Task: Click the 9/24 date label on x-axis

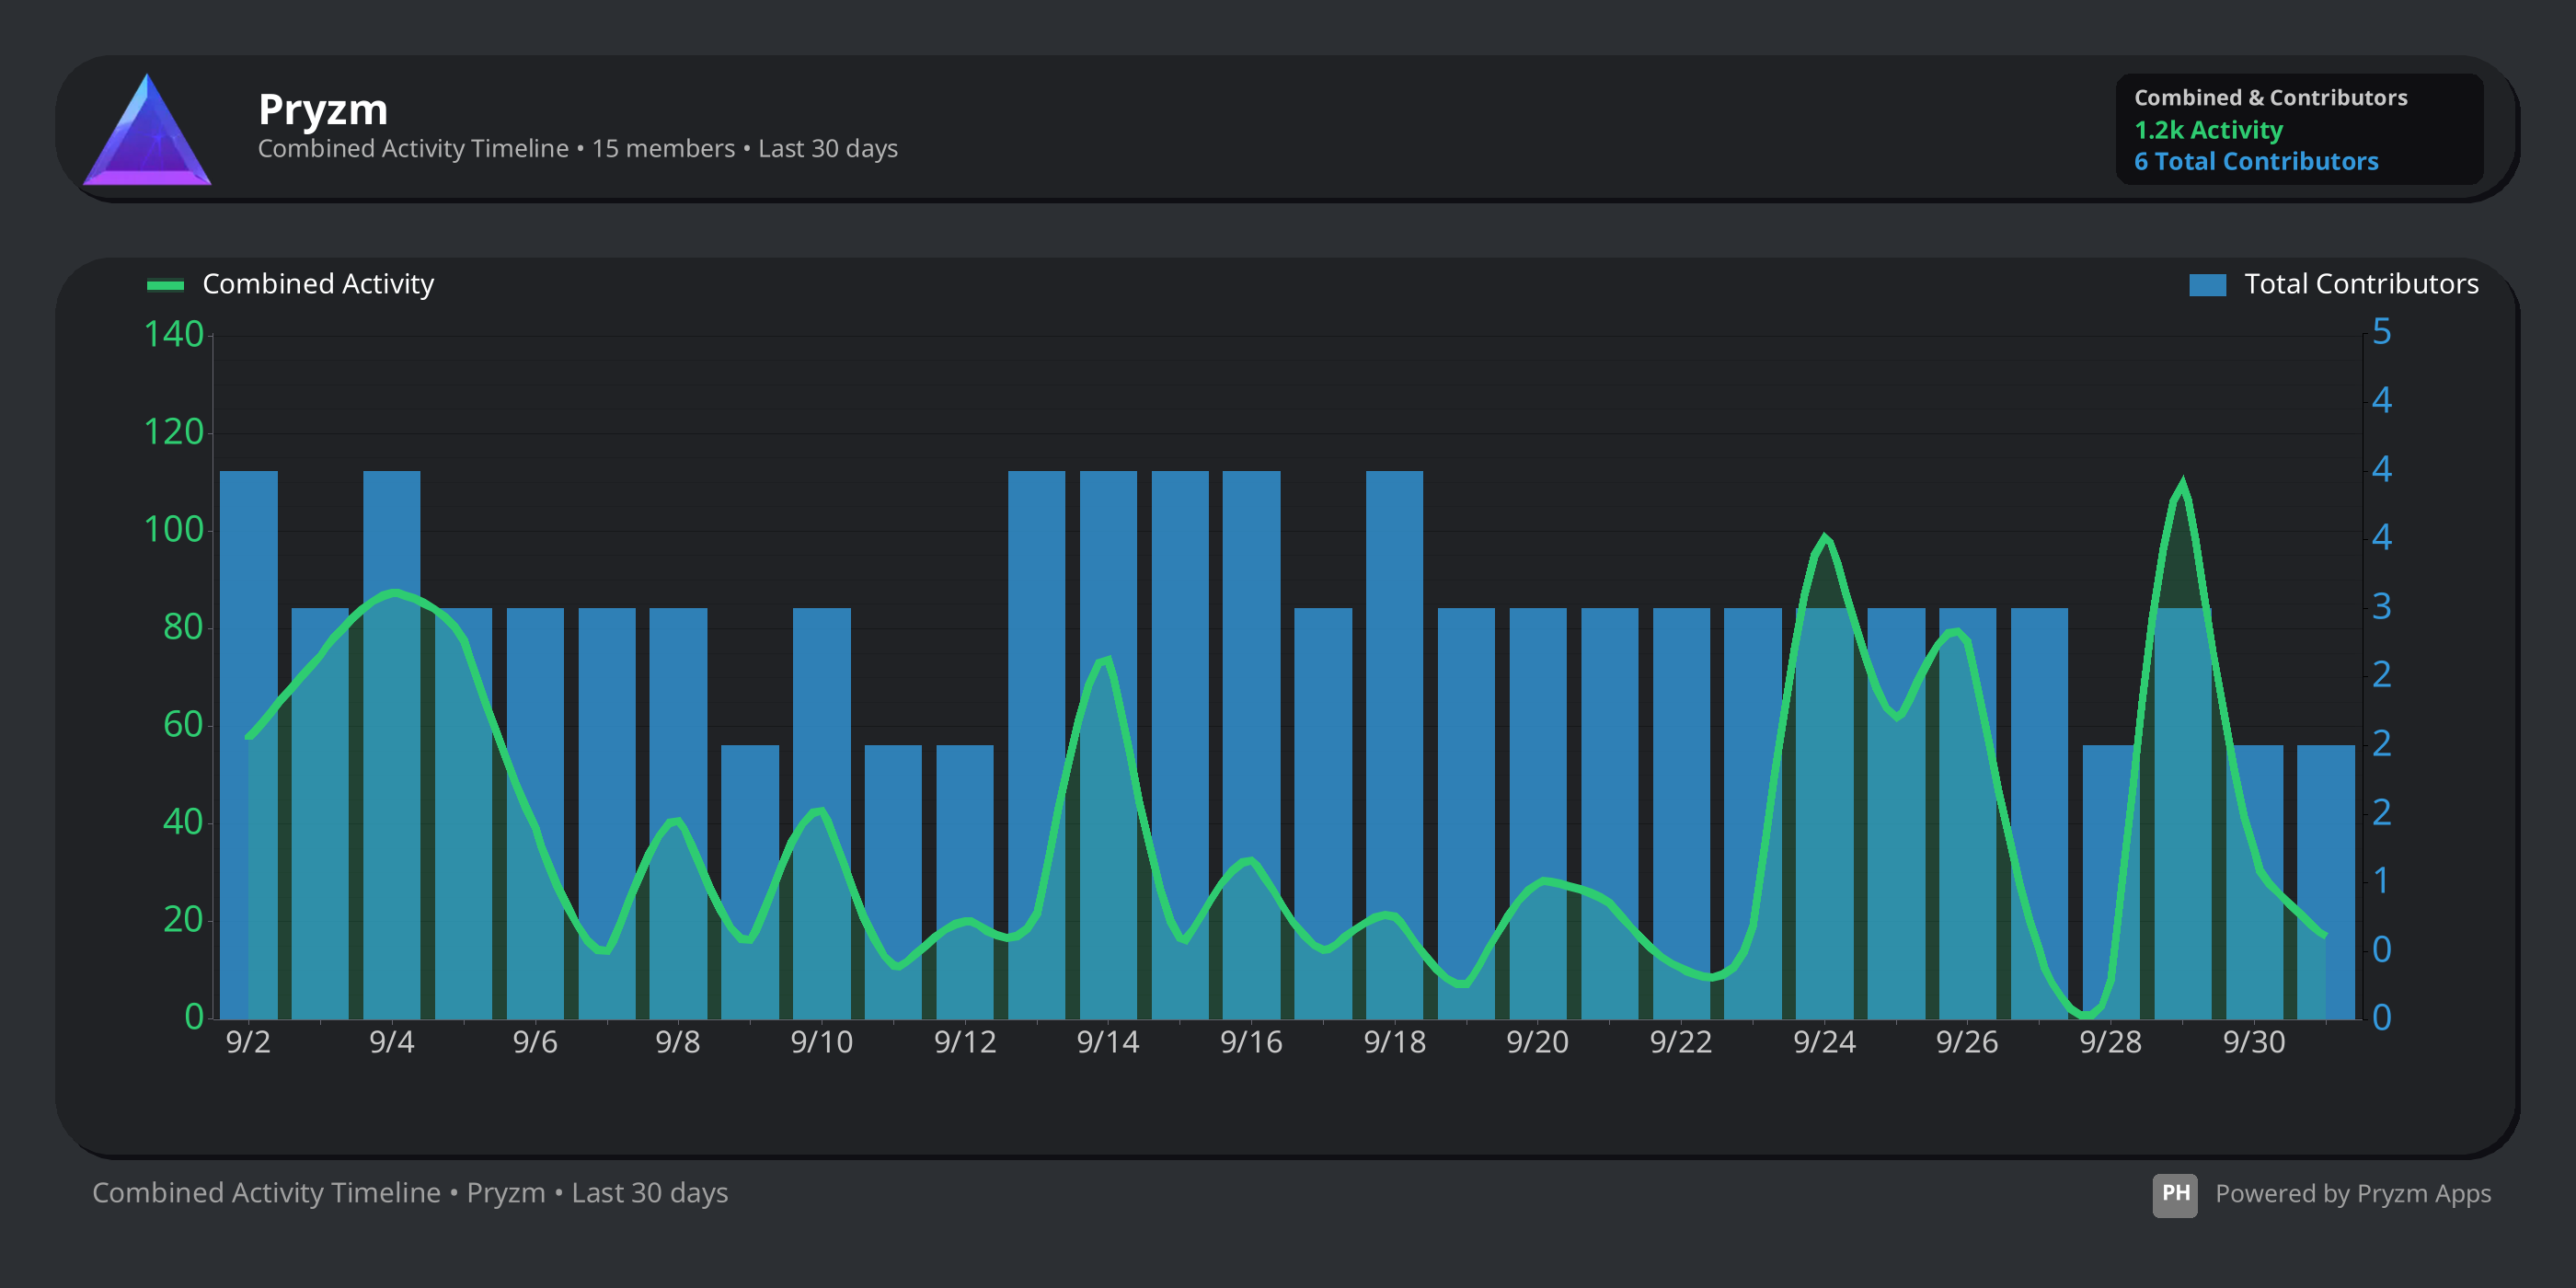Action: (1823, 1043)
